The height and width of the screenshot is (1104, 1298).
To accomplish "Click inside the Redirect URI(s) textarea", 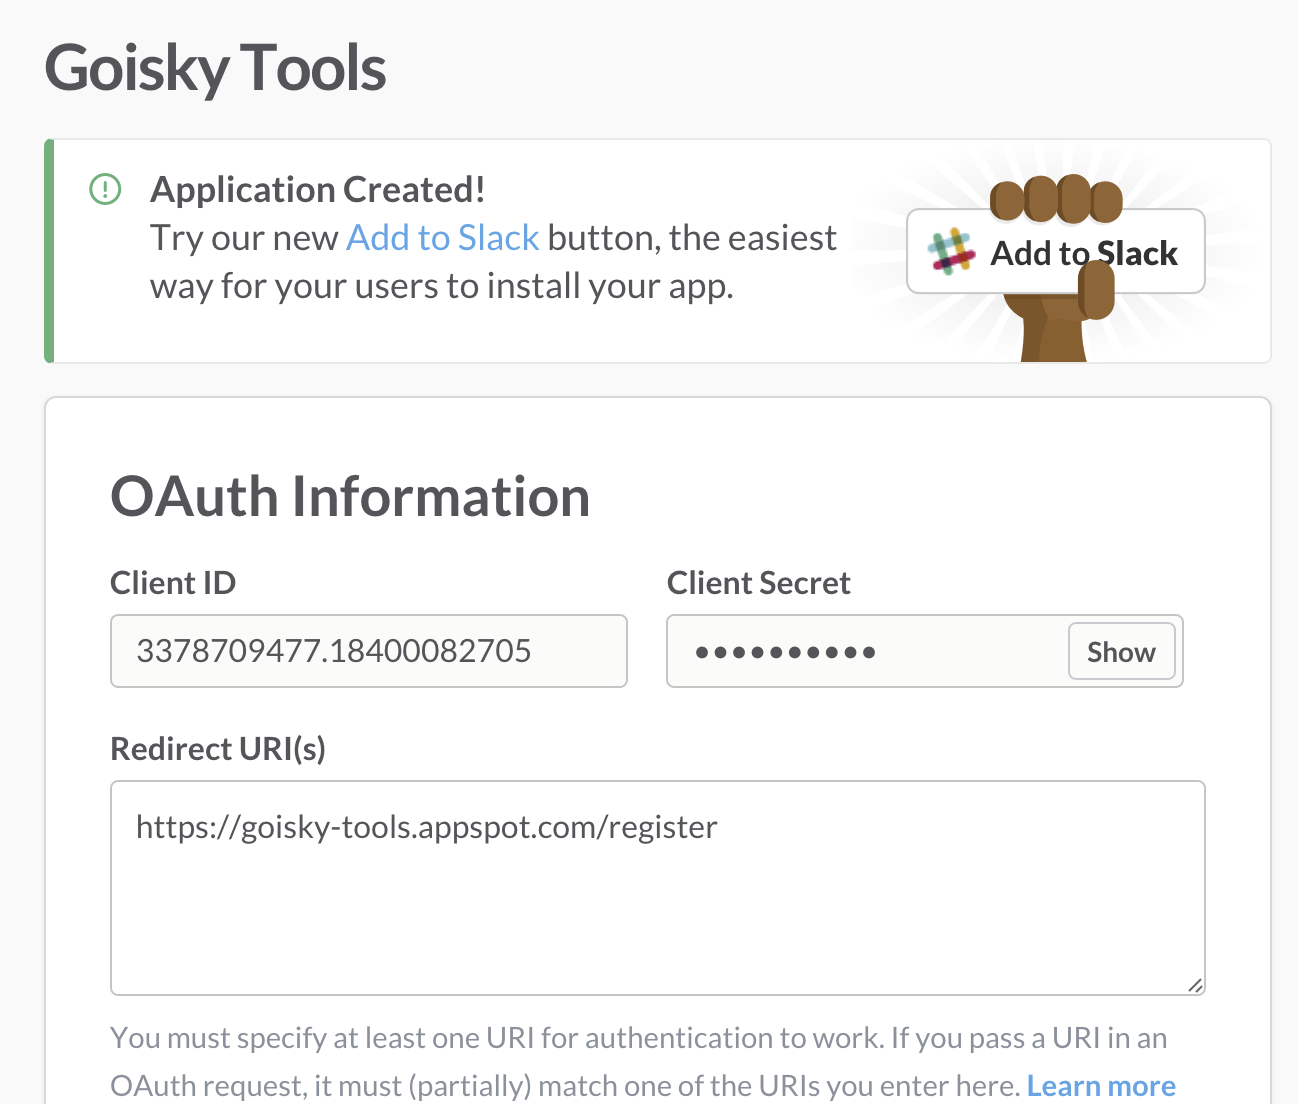I will coord(658,888).
